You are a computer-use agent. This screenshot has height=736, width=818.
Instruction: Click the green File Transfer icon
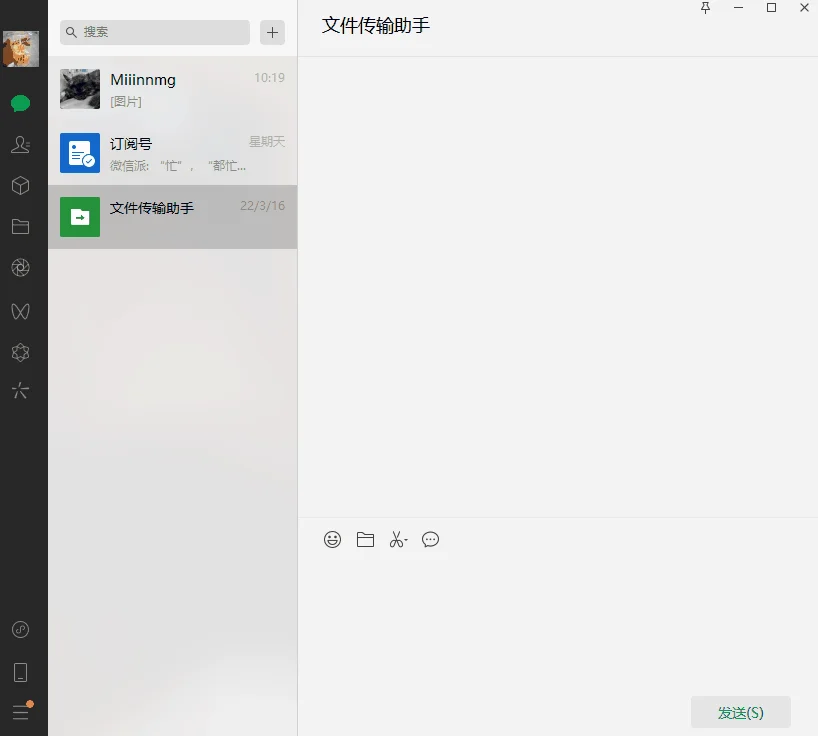pos(80,217)
